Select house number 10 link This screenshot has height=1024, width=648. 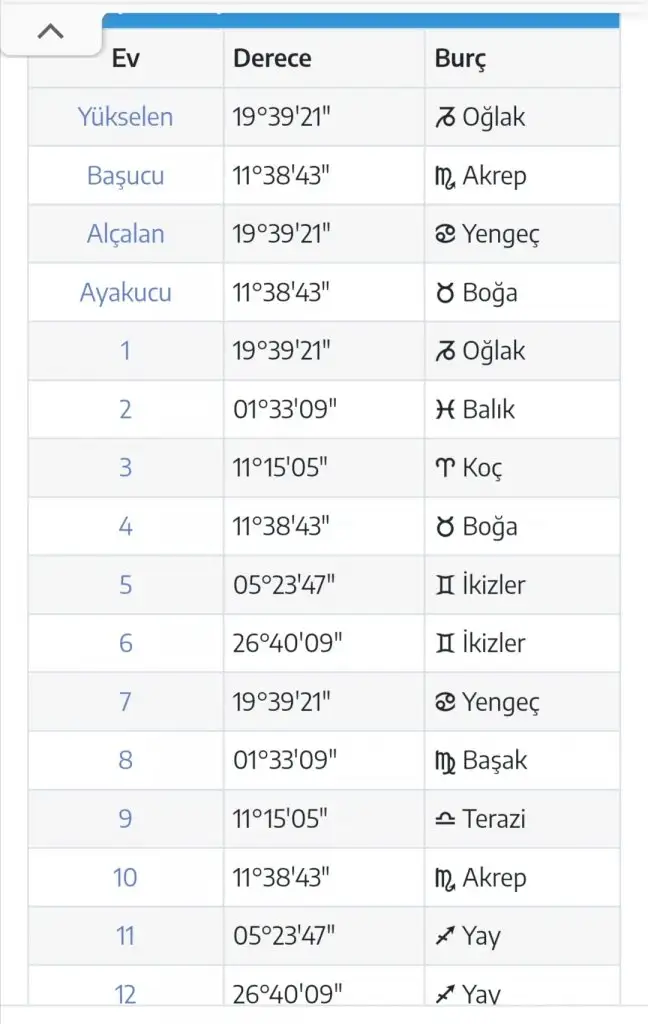125,878
